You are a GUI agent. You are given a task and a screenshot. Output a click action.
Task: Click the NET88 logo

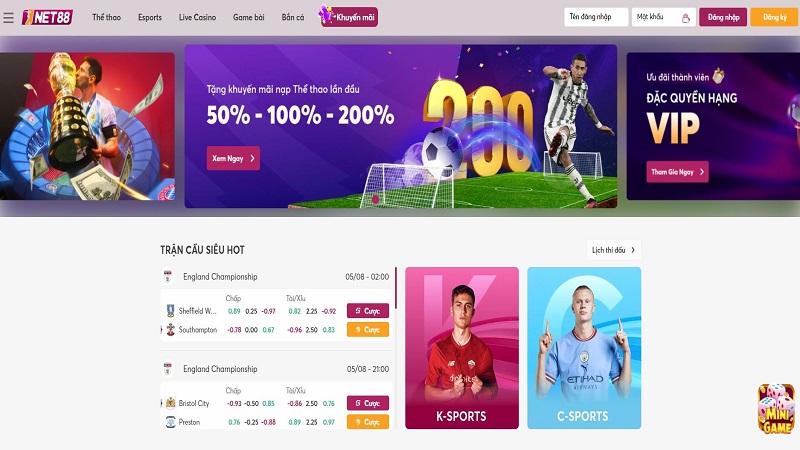tap(47, 17)
